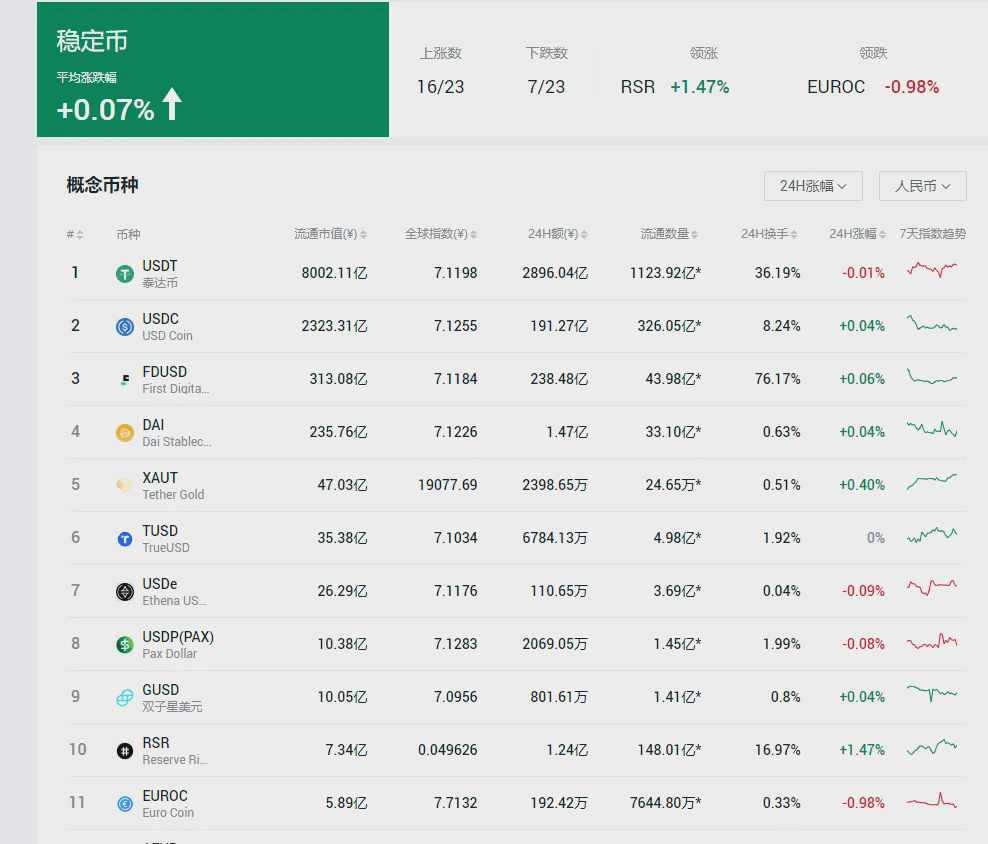Open the TUSD coin name link
The height and width of the screenshot is (844, 988).
pyautogui.click(x=160, y=530)
